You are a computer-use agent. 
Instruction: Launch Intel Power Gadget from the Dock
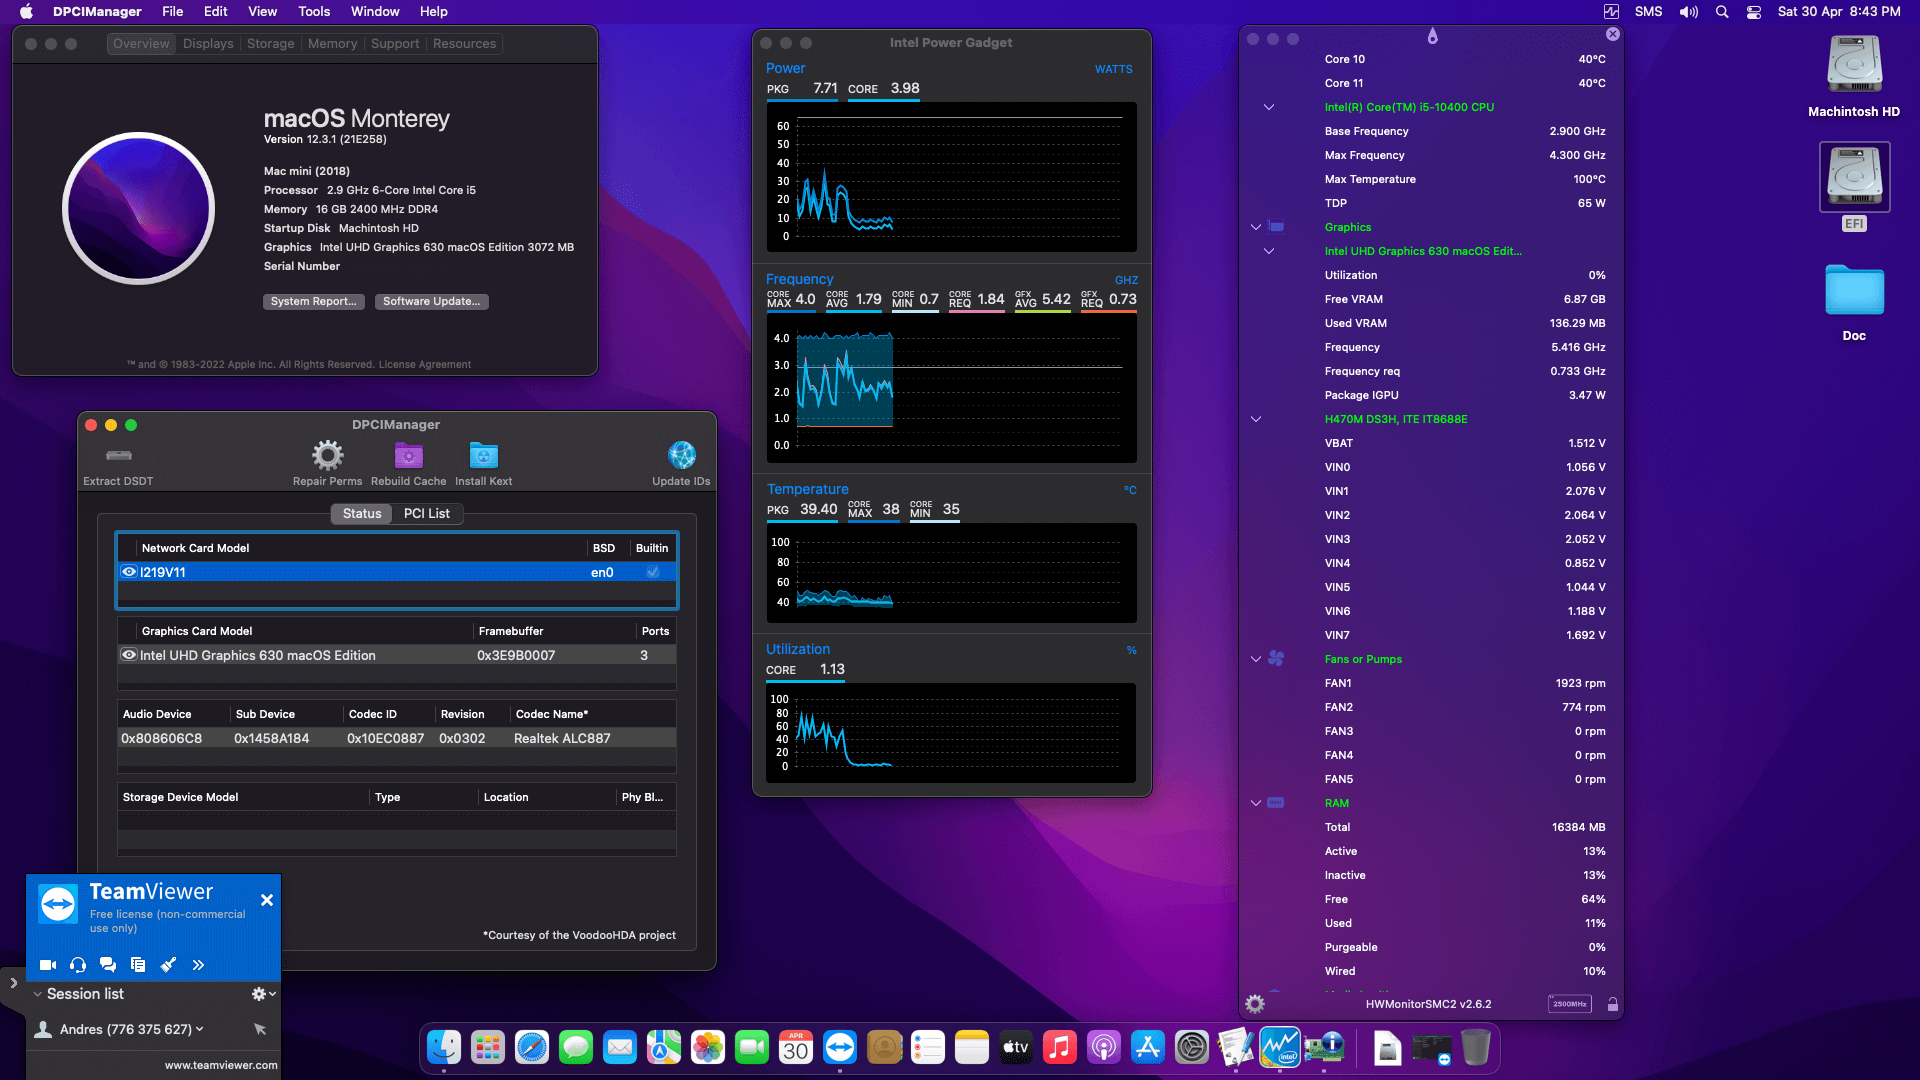coord(1280,1047)
